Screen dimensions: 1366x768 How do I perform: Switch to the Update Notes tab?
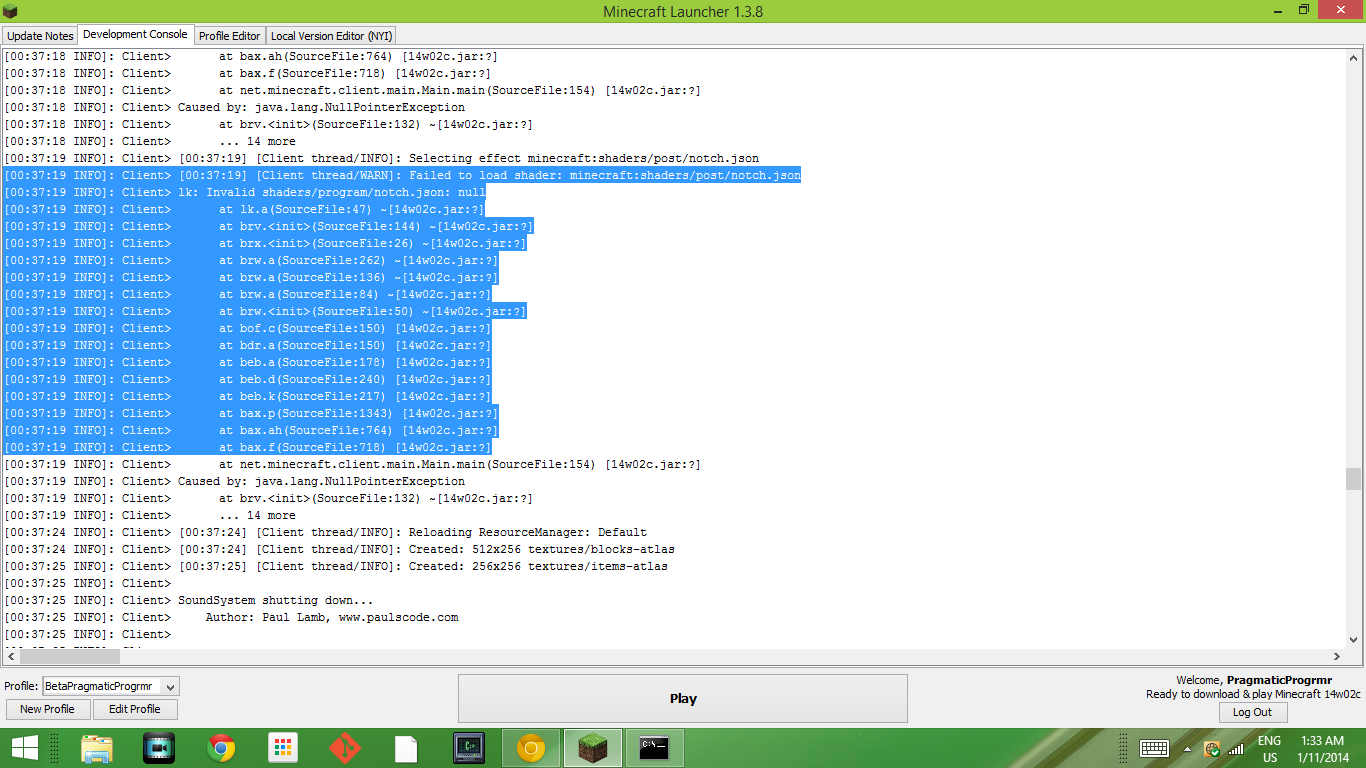coord(40,36)
